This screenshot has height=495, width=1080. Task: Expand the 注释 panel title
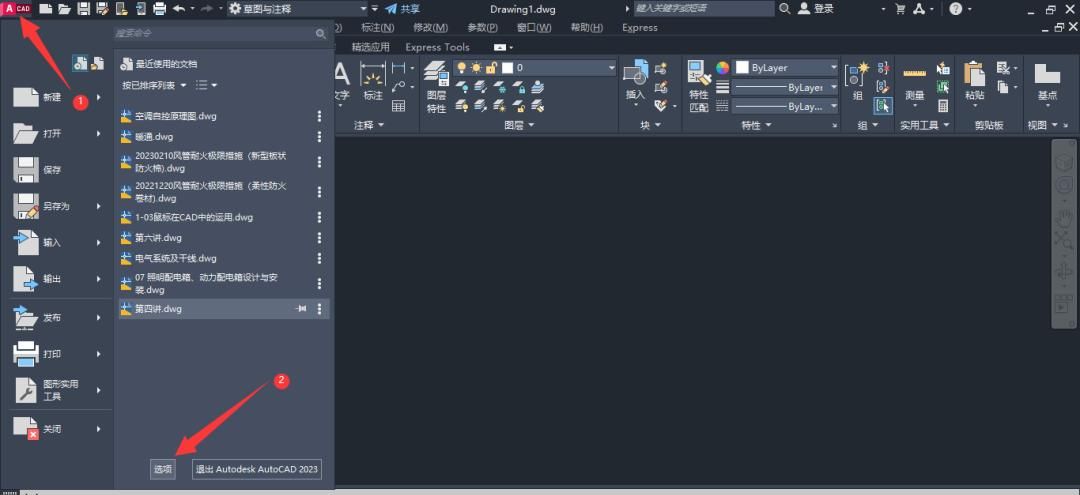tap(369, 125)
